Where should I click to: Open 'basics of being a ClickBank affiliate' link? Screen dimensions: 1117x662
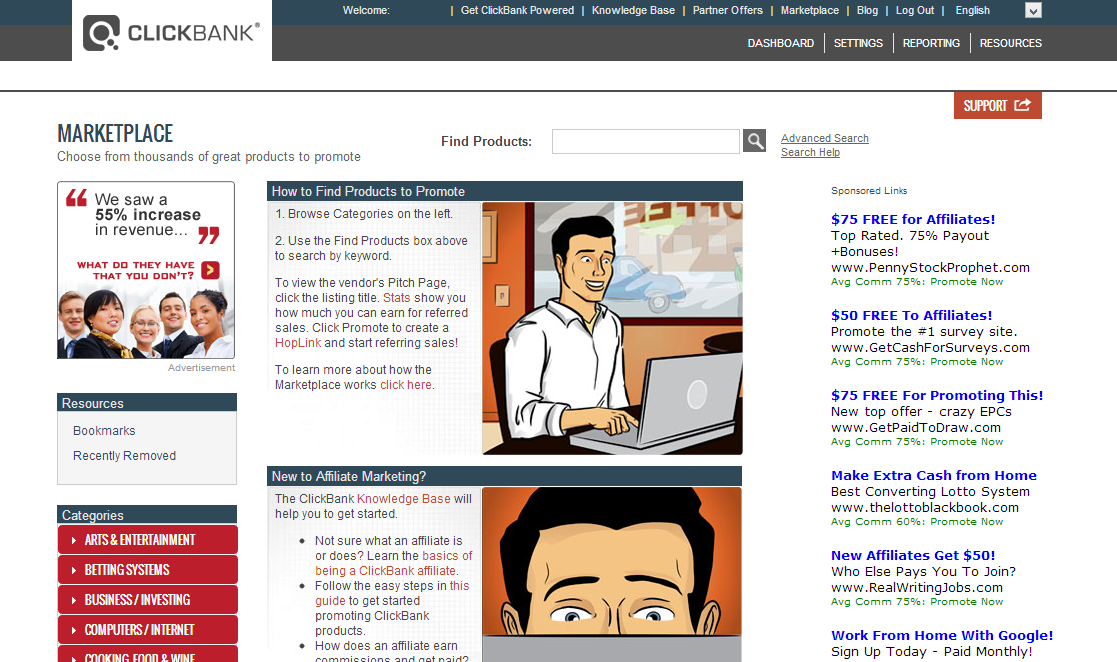(x=393, y=563)
